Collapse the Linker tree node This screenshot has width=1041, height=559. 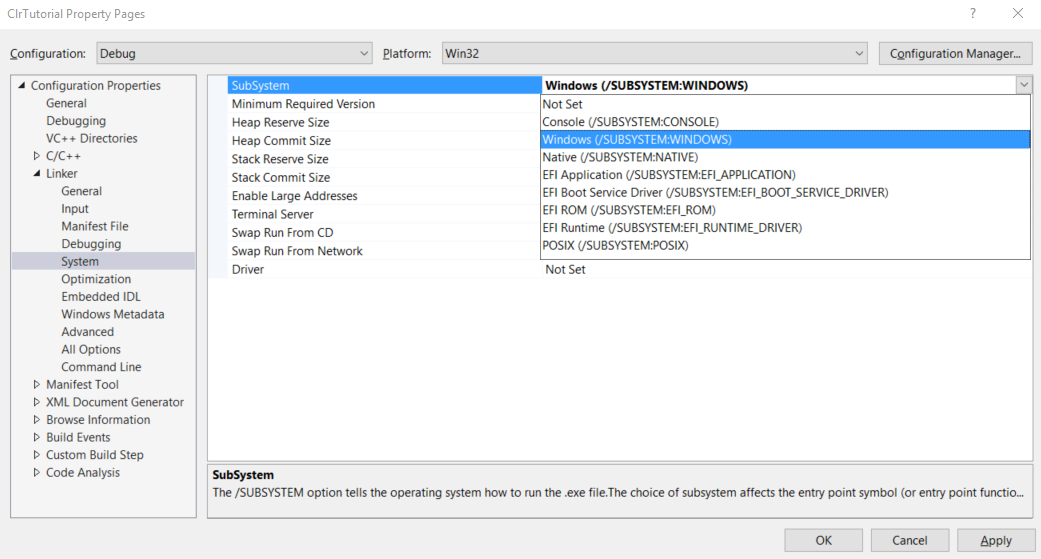tap(36, 174)
